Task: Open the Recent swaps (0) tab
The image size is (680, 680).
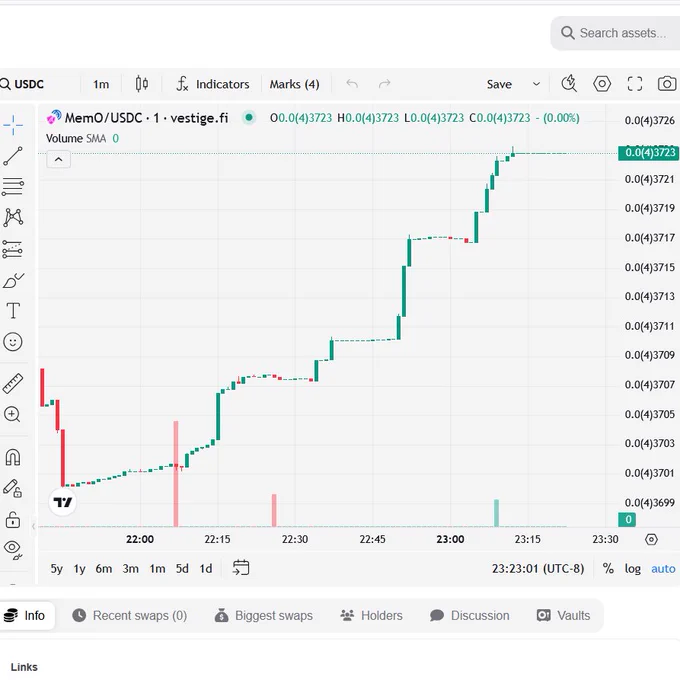Action: pyautogui.click(x=130, y=615)
